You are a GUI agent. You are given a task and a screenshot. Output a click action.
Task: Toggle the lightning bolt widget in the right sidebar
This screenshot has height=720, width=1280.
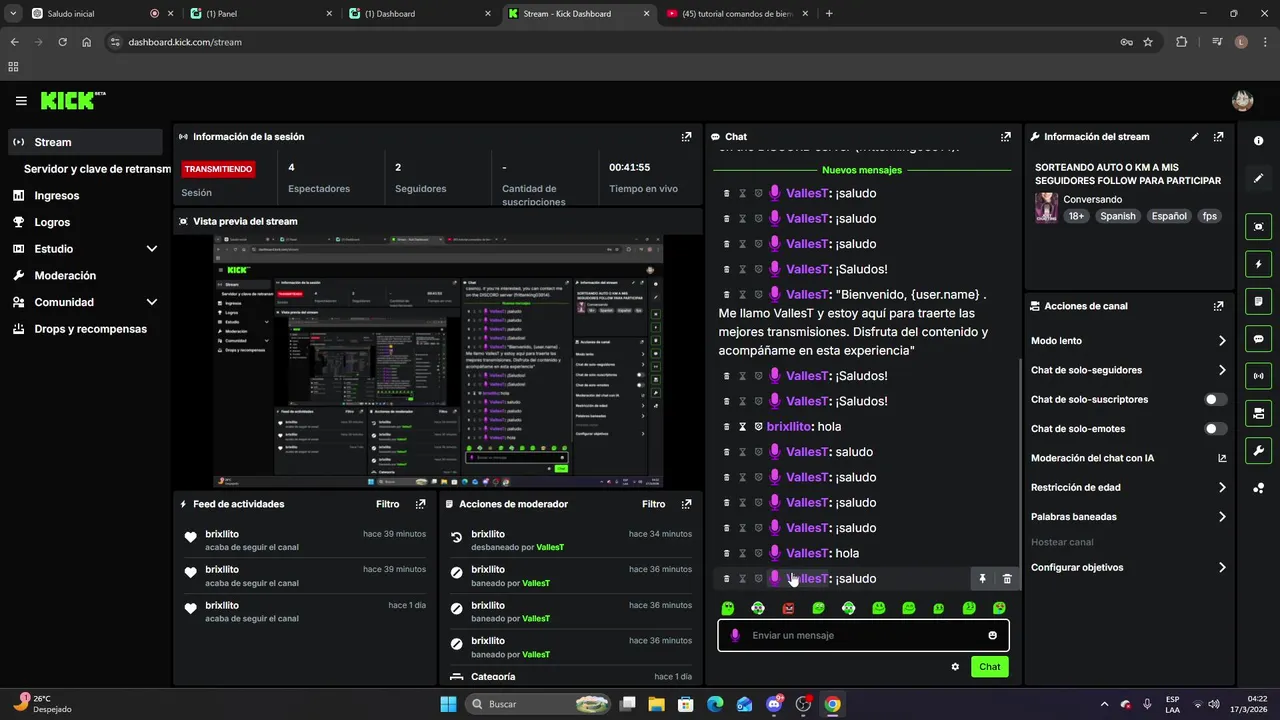[1258, 264]
